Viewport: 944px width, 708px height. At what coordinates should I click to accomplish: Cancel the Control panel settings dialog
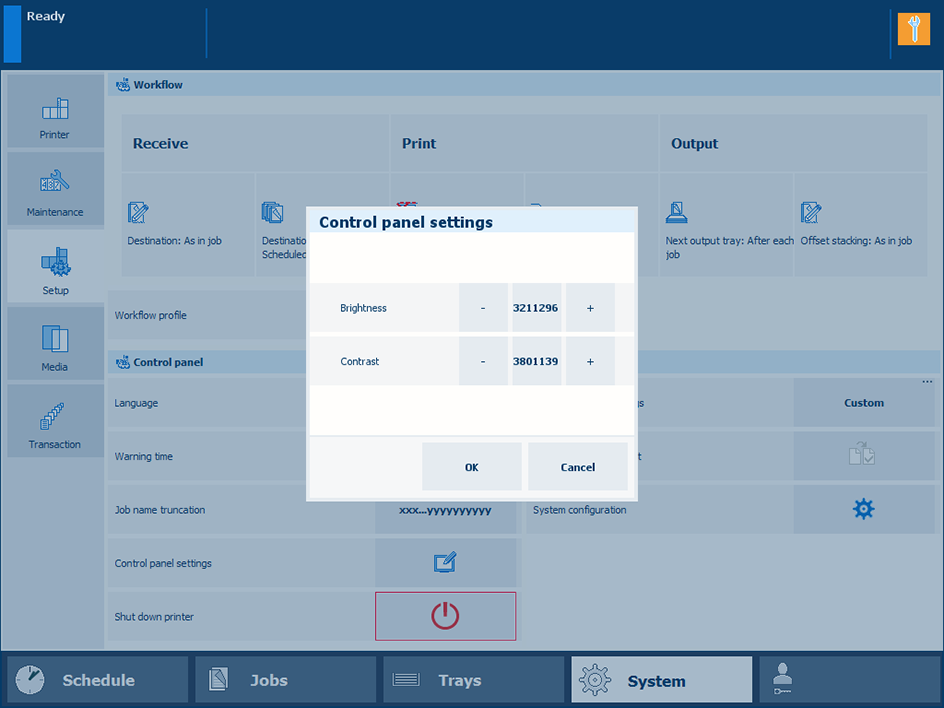(x=577, y=467)
